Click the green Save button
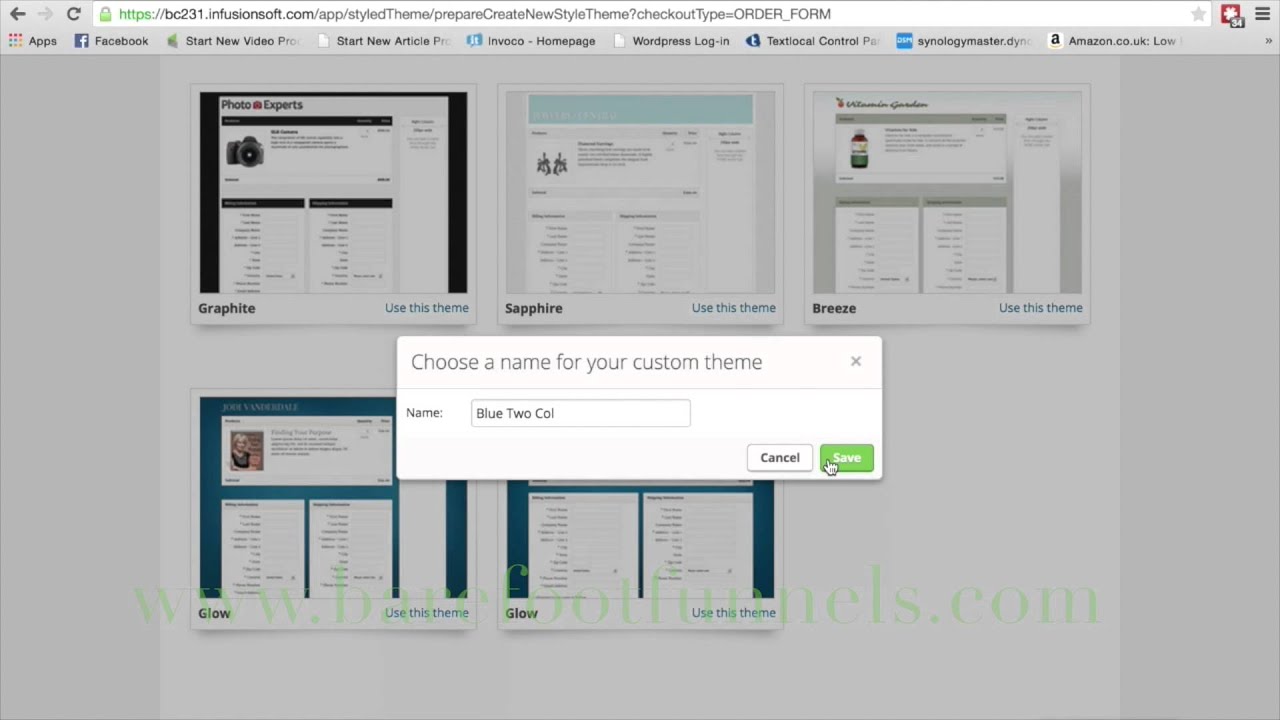The height and width of the screenshot is (720, 1280). click(847, 458)
